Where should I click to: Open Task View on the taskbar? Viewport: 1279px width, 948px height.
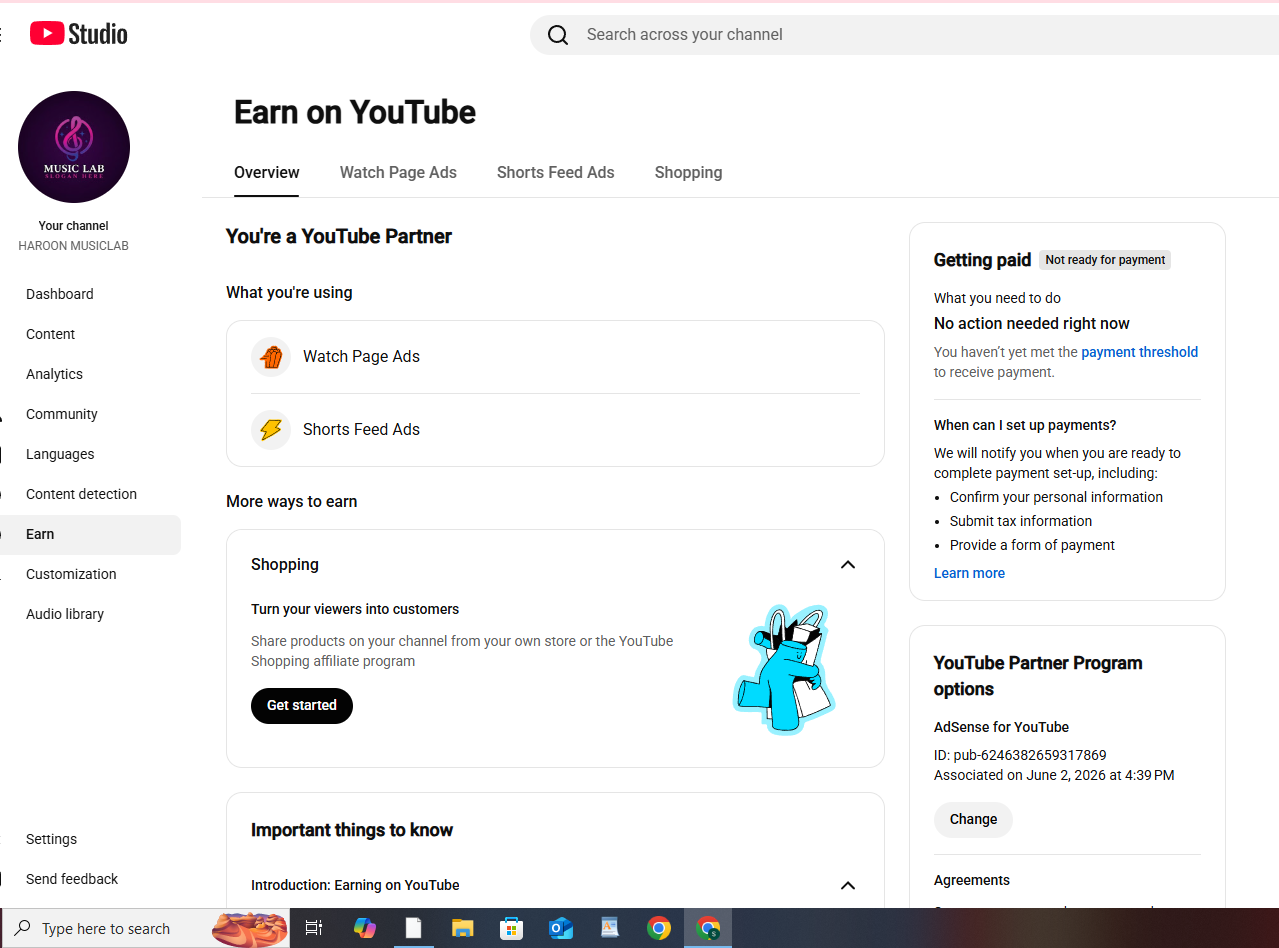pos(314,928)
